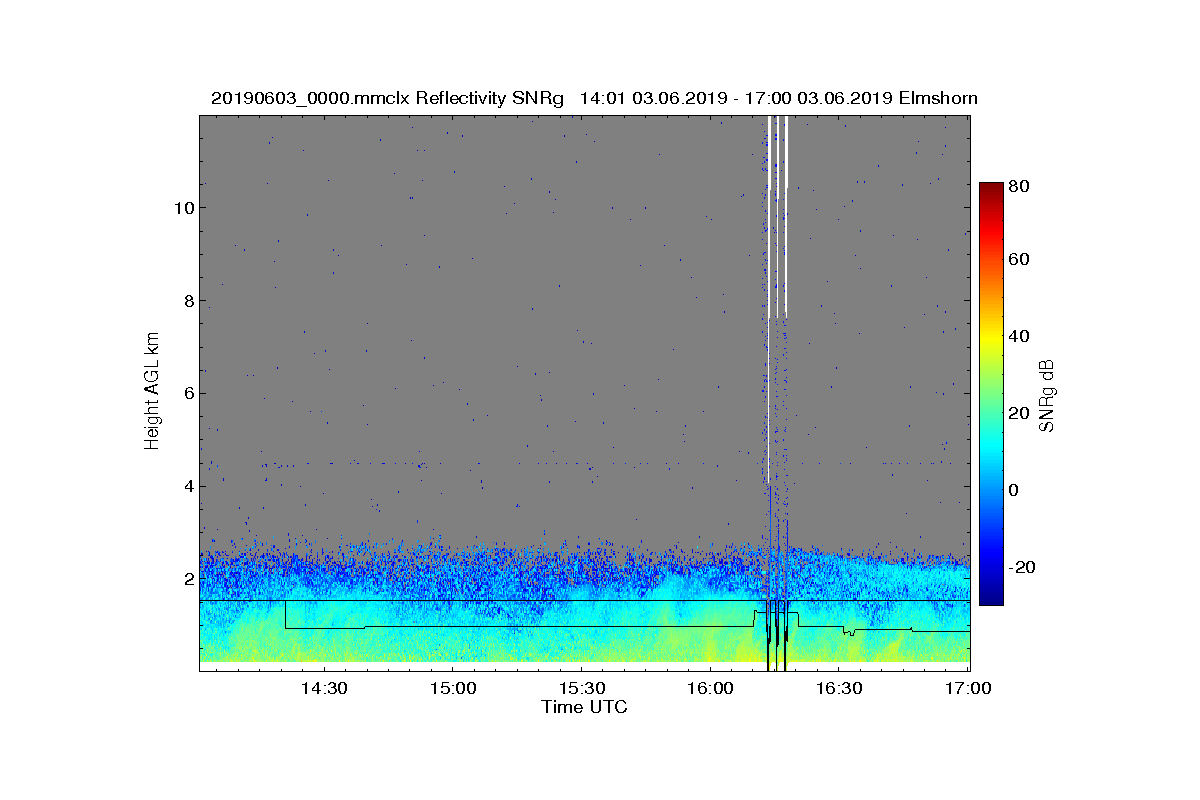Viewport: 1200px width, 800px height.
Task: Click the dark blue bottom of colorbar
Action: pyautogui.click(x=991, y=597)
